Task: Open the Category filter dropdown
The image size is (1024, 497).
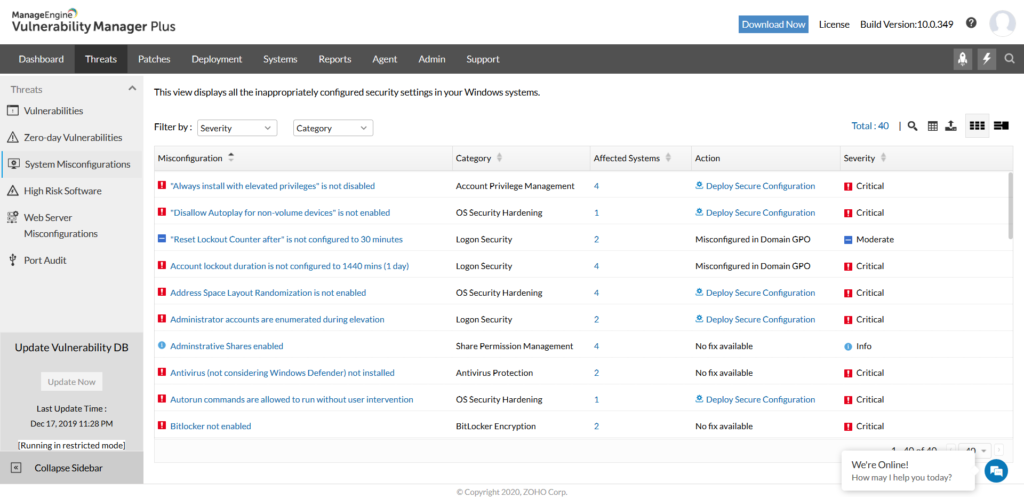Action: 332,128
